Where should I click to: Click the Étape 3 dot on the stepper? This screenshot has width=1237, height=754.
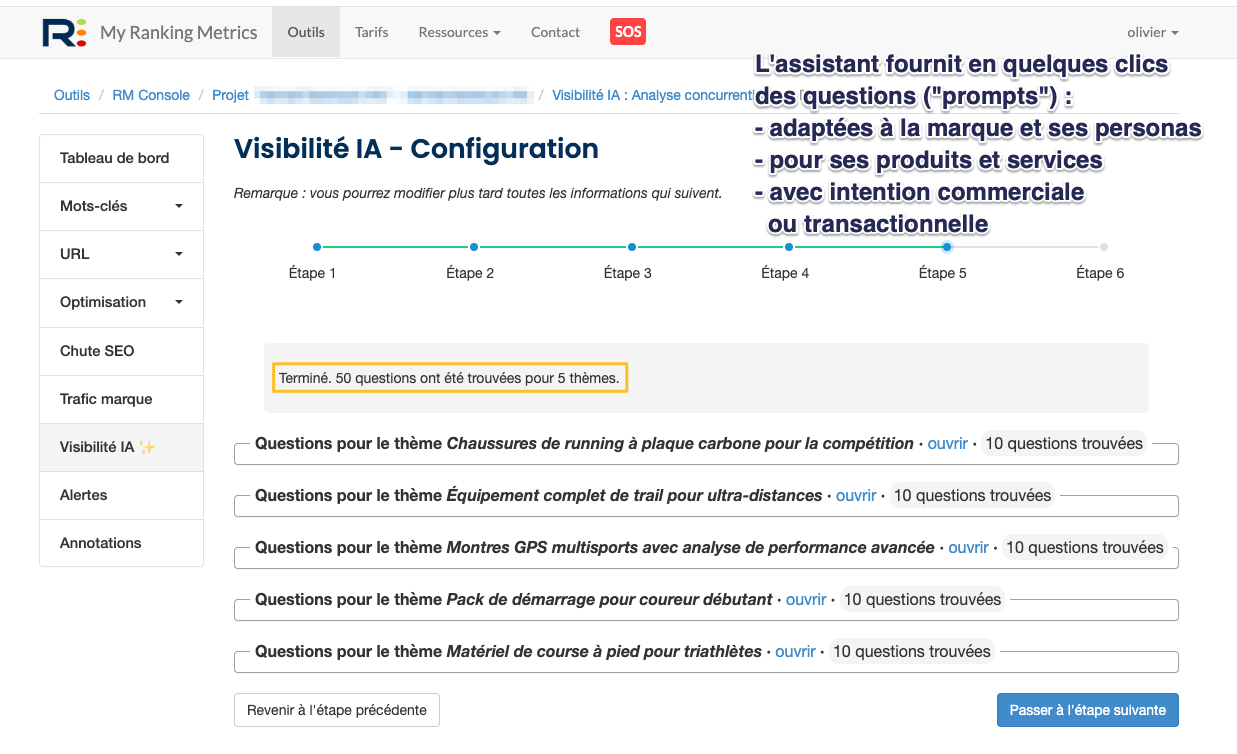(x=631, y=245)
